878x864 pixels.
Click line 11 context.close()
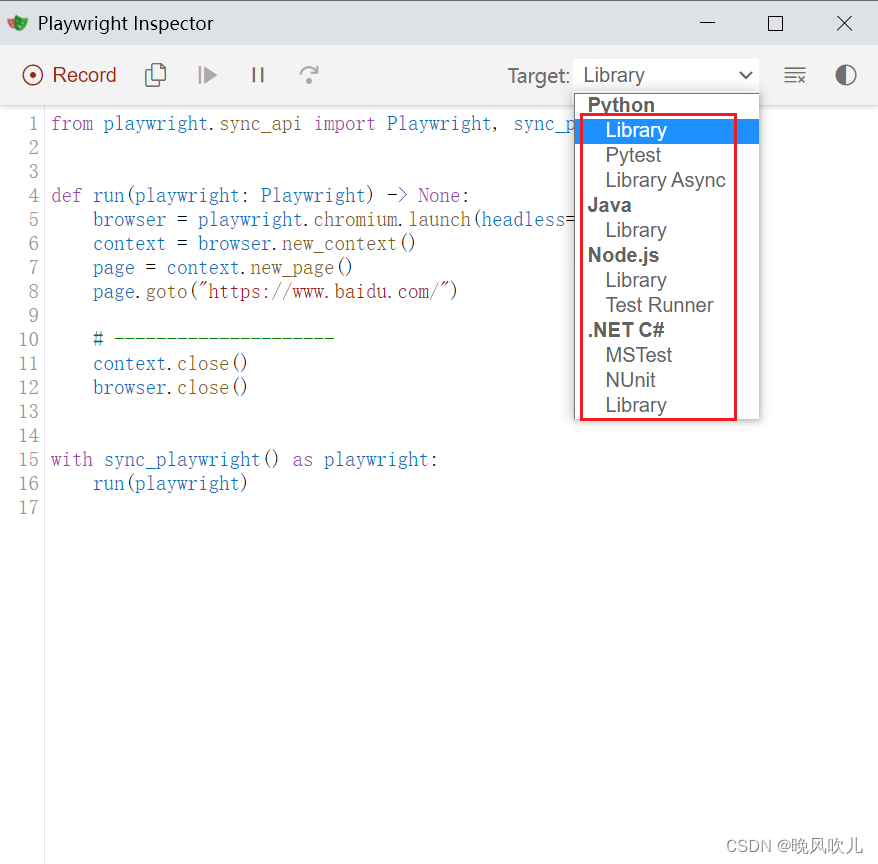point(170,363)
